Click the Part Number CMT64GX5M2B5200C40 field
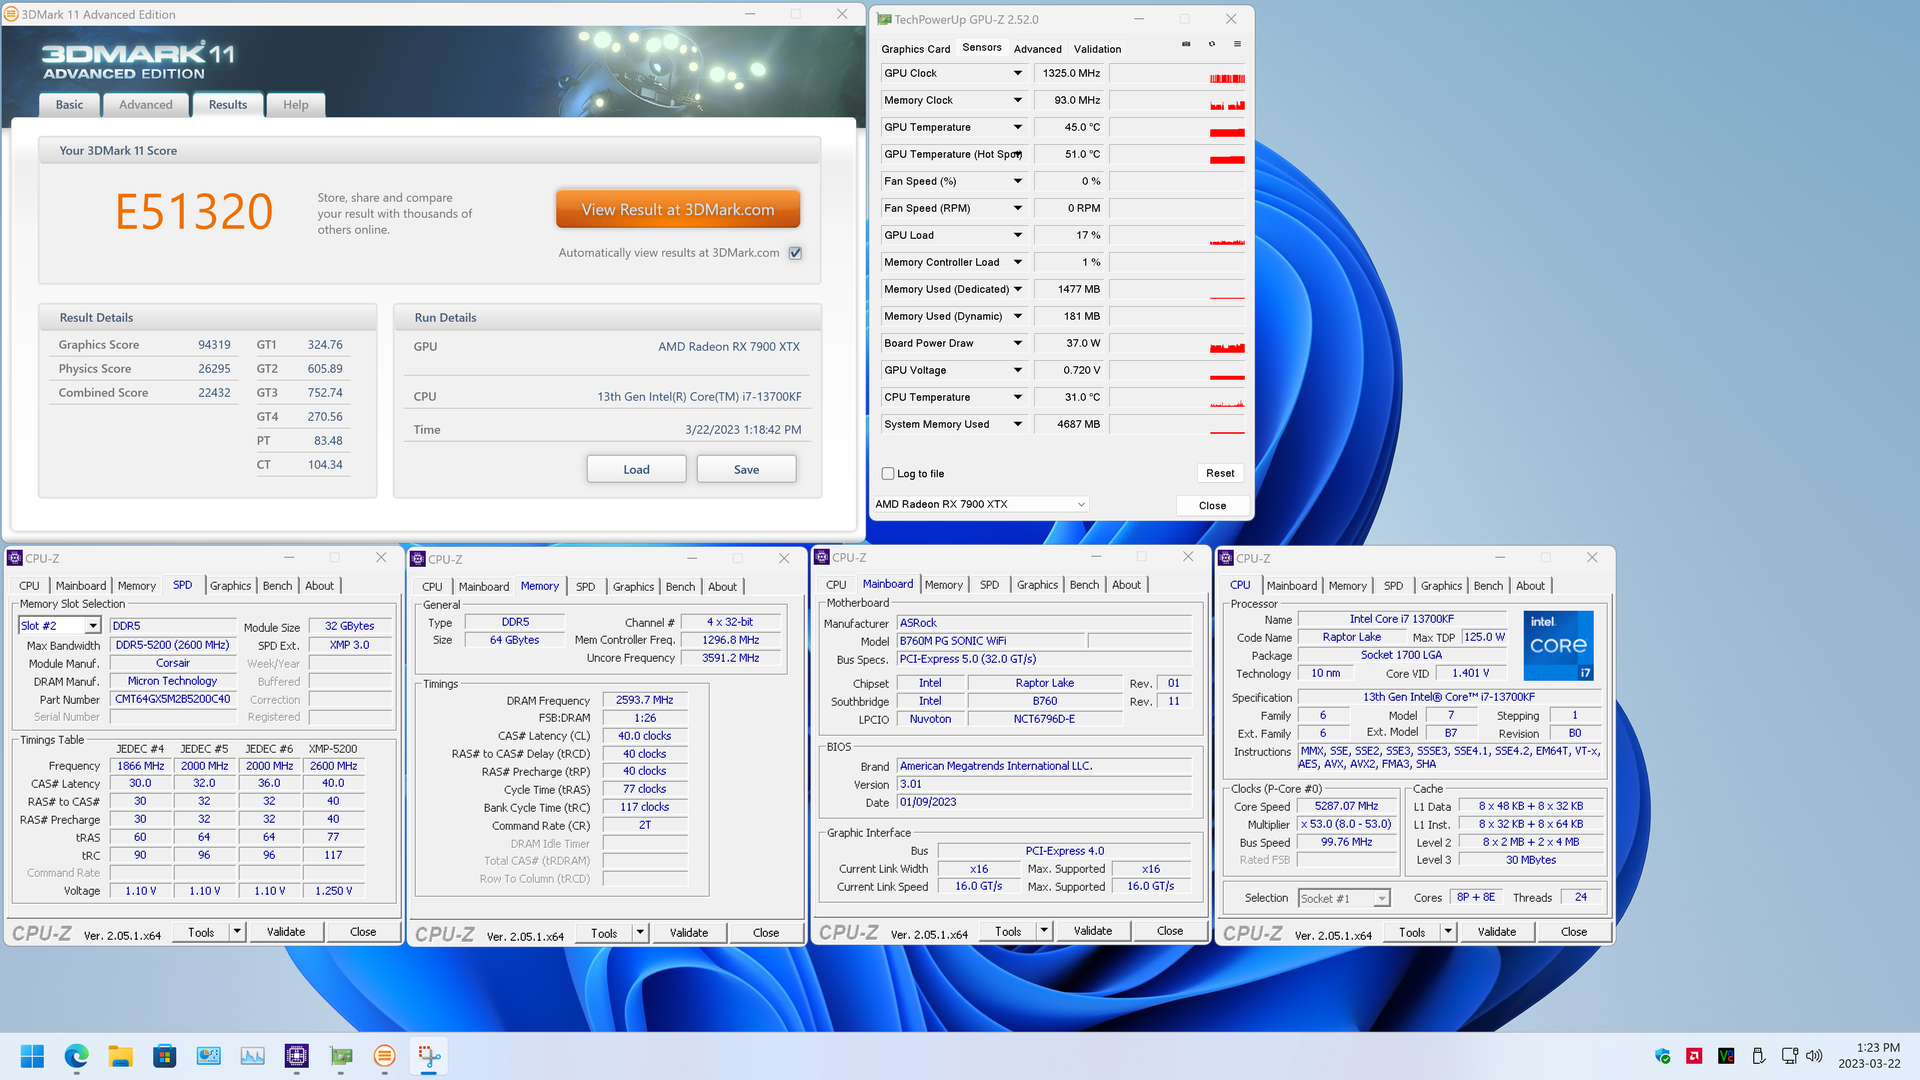Viewport: 1920px width, 1080px height. 172,699
